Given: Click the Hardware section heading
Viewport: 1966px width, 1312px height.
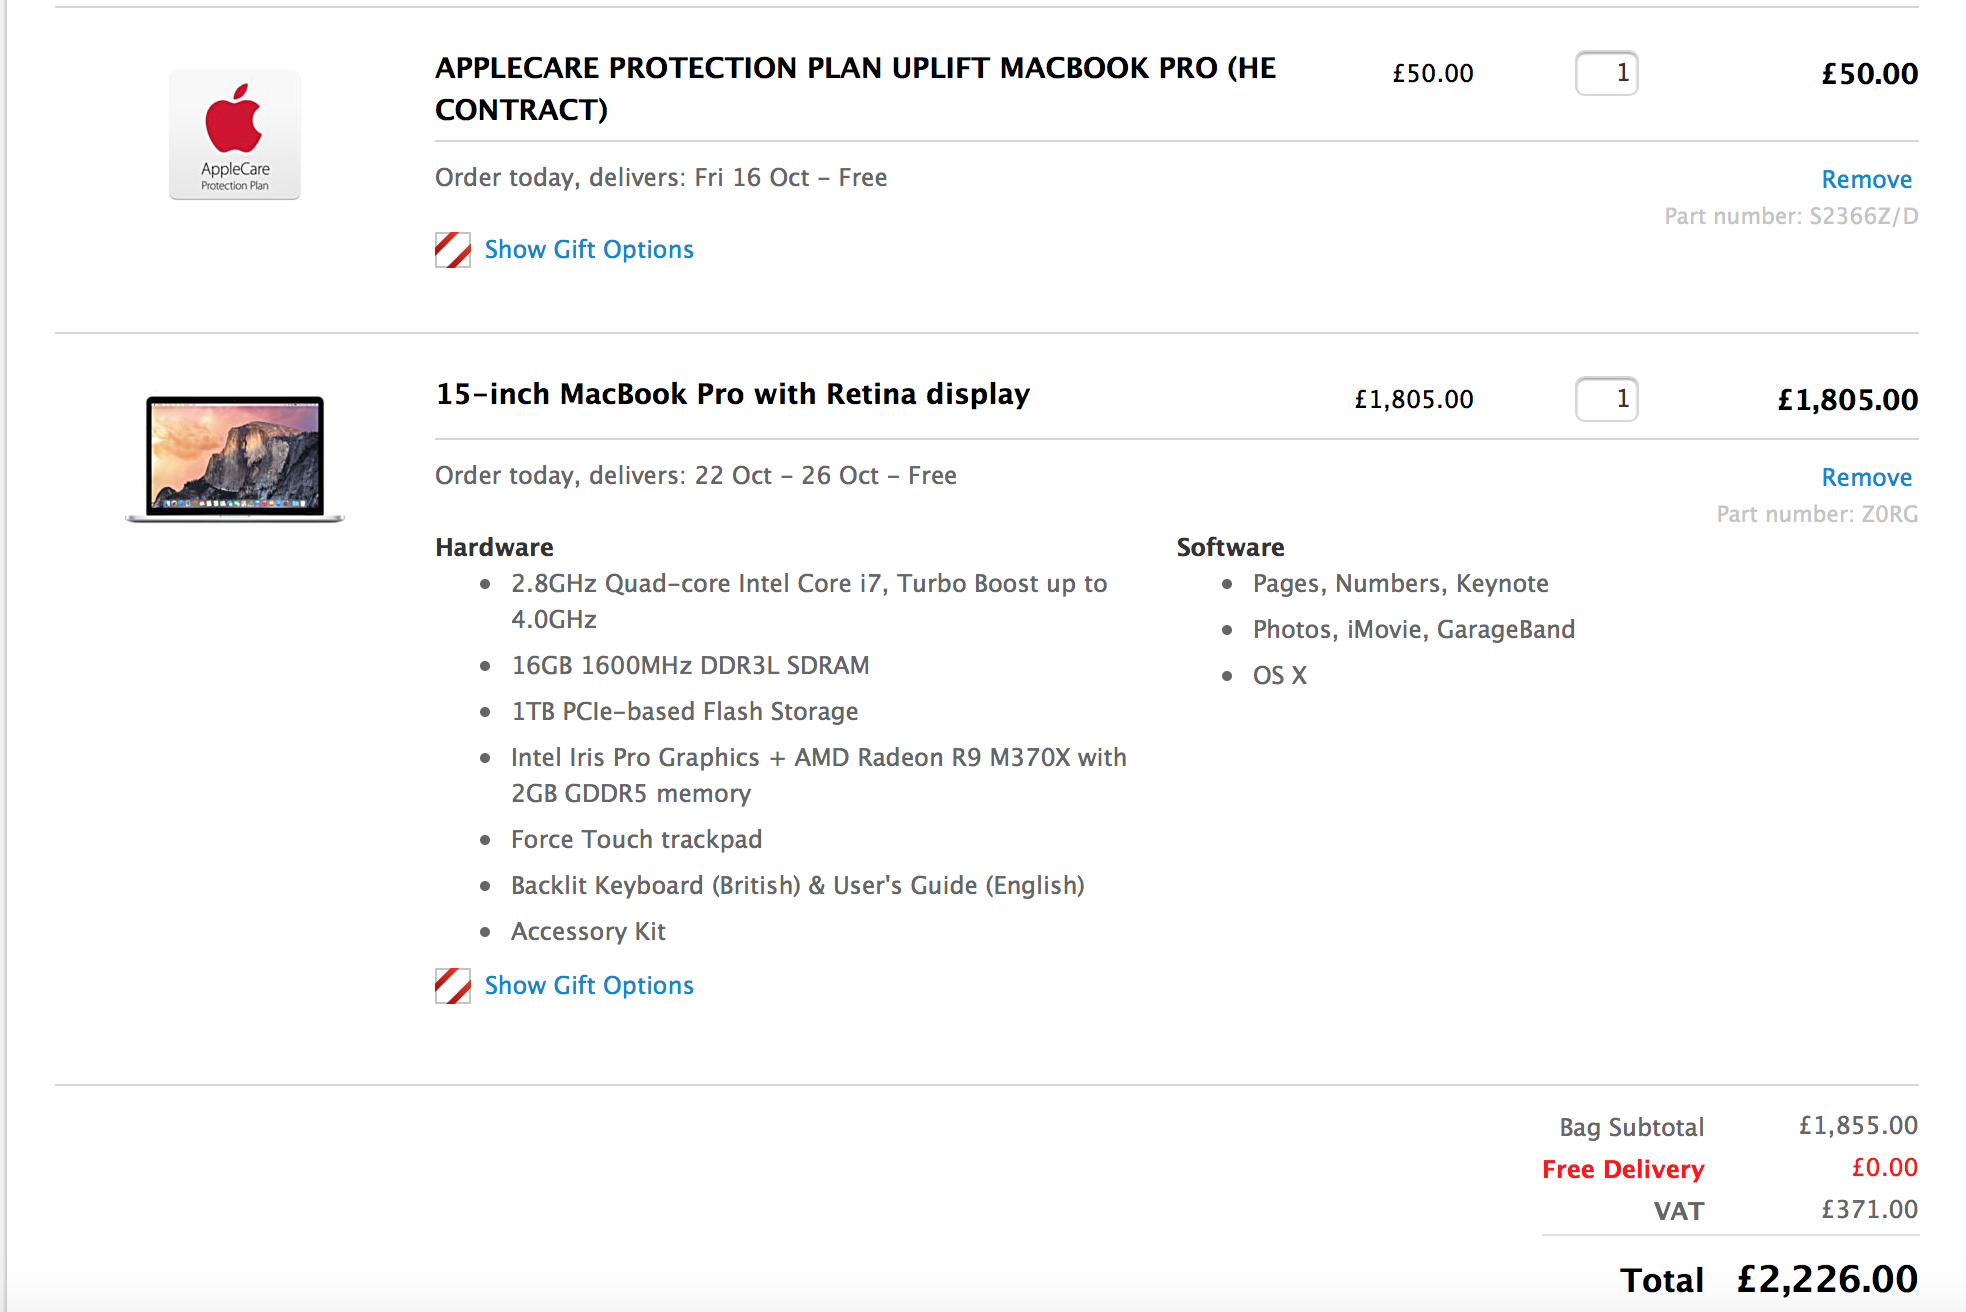Looking at the screenshot, I should [x=494, y=547].
